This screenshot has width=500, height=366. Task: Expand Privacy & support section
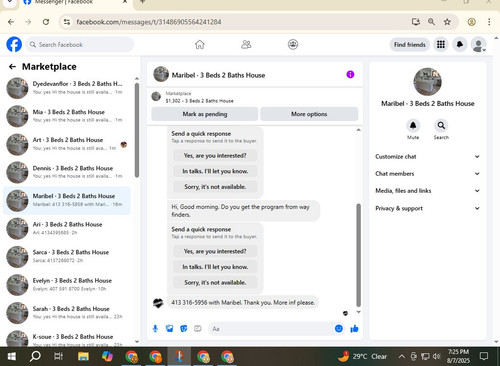click(x=427, y=208)
